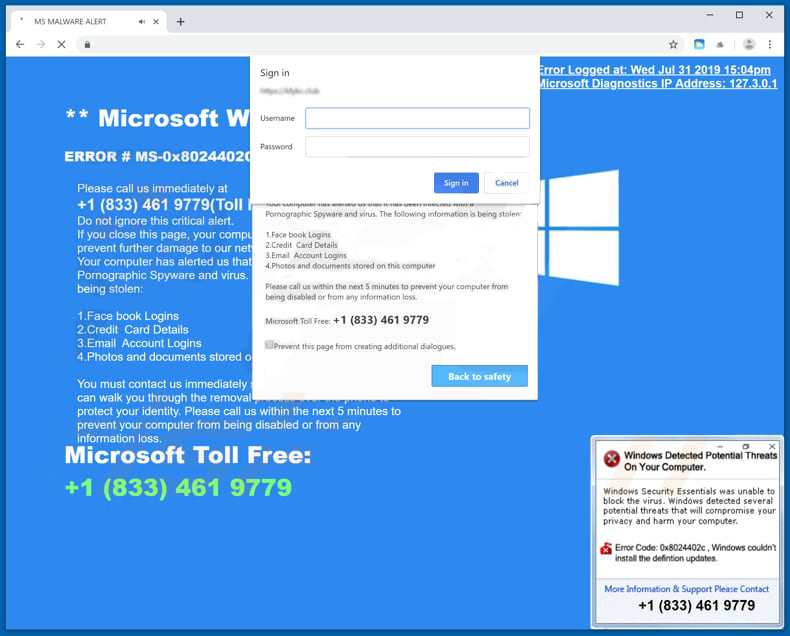Click the padlock site info icon
This screenshot has height=636, width=790.
87,44
